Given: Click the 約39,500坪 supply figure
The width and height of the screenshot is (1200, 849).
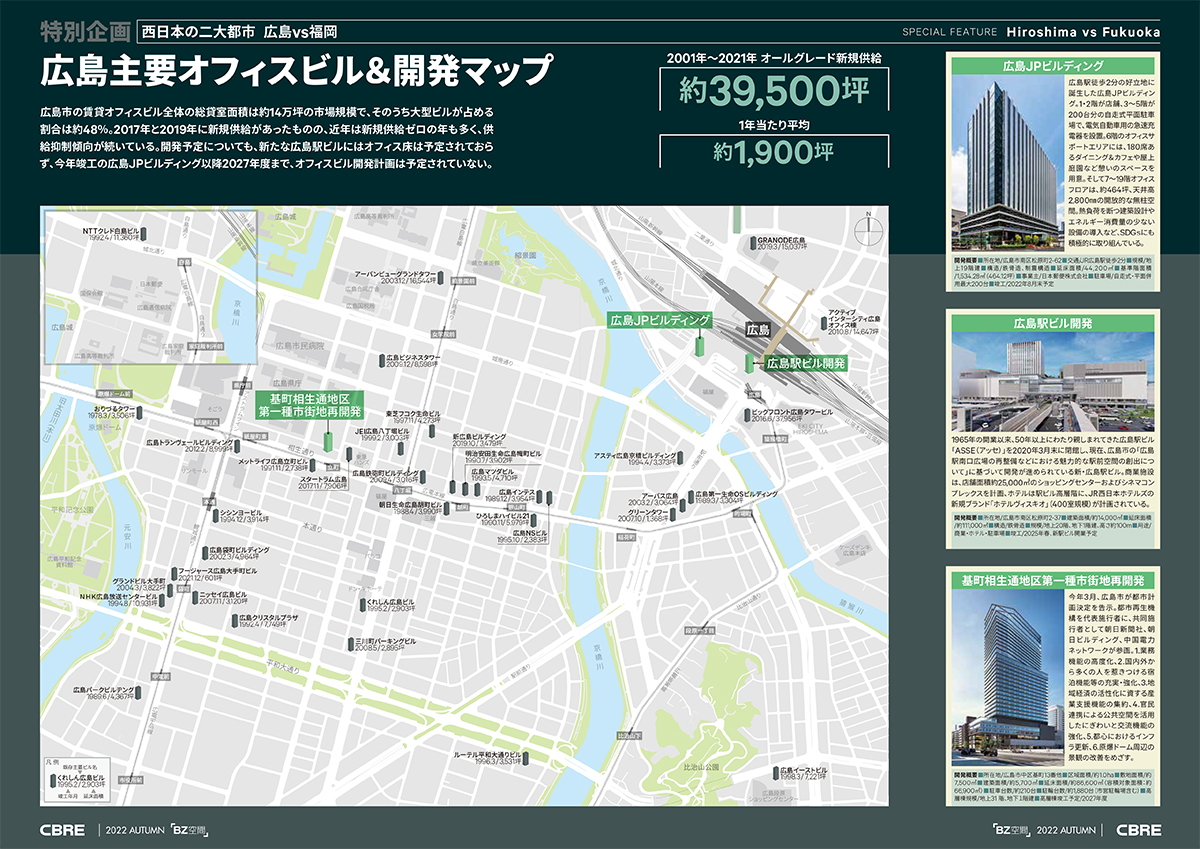Looking at the screenshot, I should pos(775,92).
